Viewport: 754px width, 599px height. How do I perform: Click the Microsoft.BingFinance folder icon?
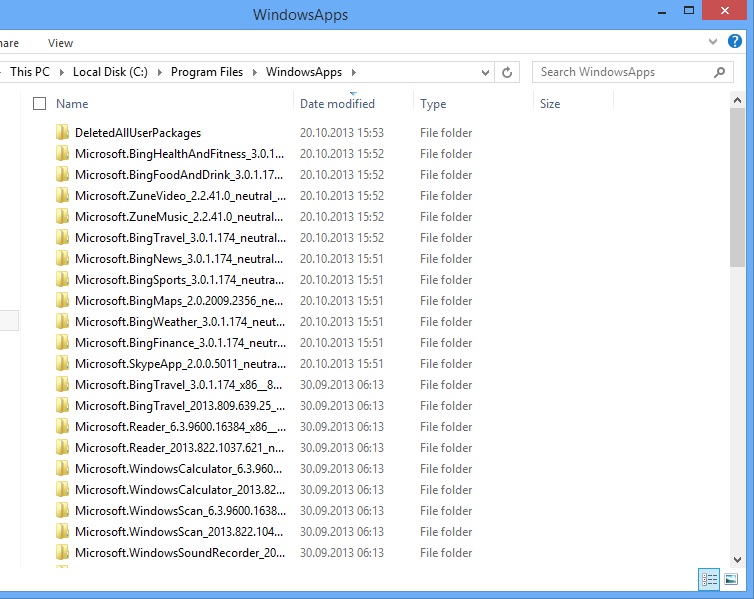pos(62,342)
